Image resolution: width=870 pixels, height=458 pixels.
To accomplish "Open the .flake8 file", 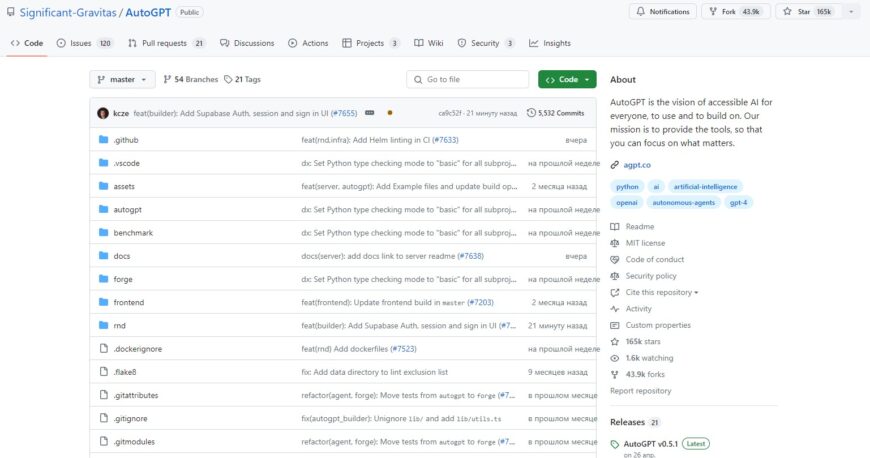I will point(125,372).
